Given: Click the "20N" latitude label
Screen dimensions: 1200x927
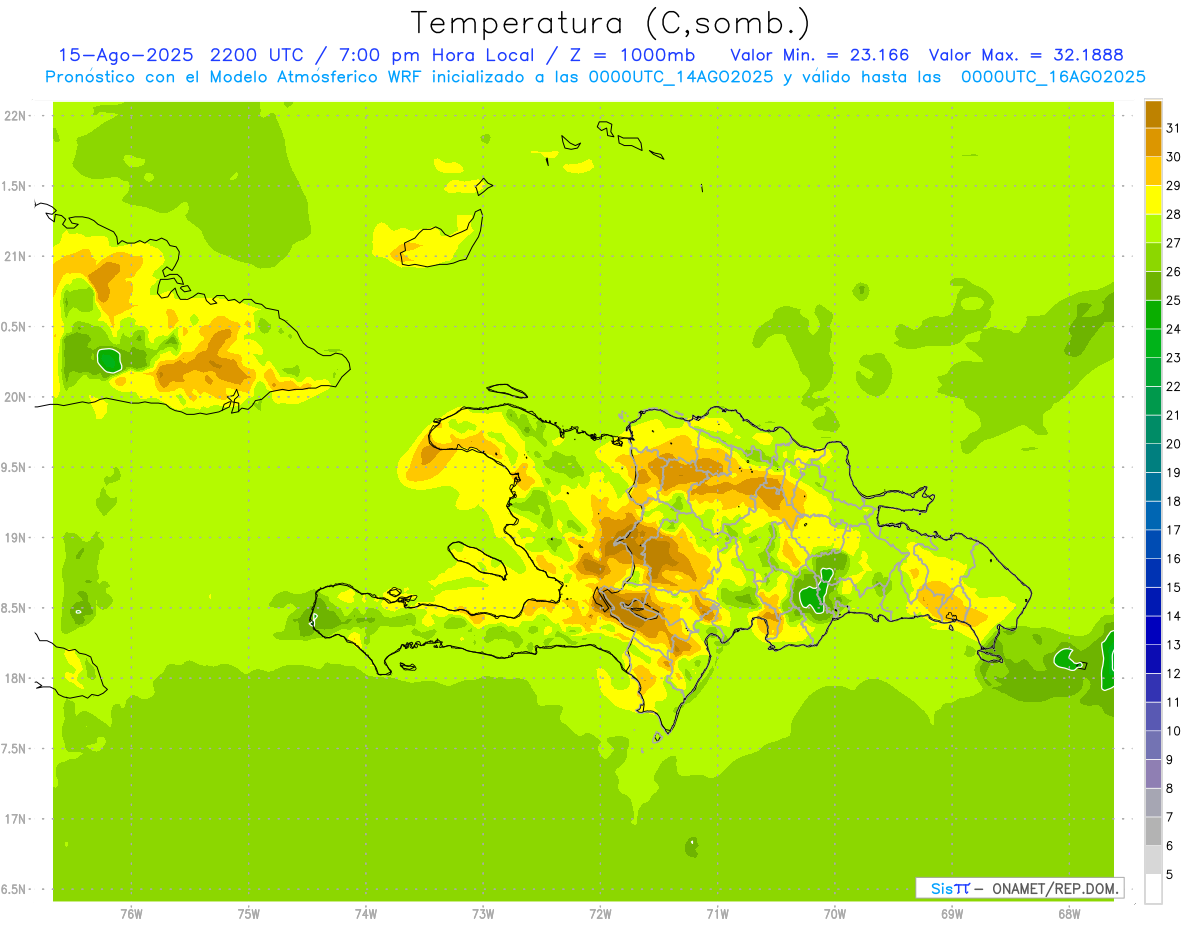Looking at the screenshot, I should pos(16,397).
